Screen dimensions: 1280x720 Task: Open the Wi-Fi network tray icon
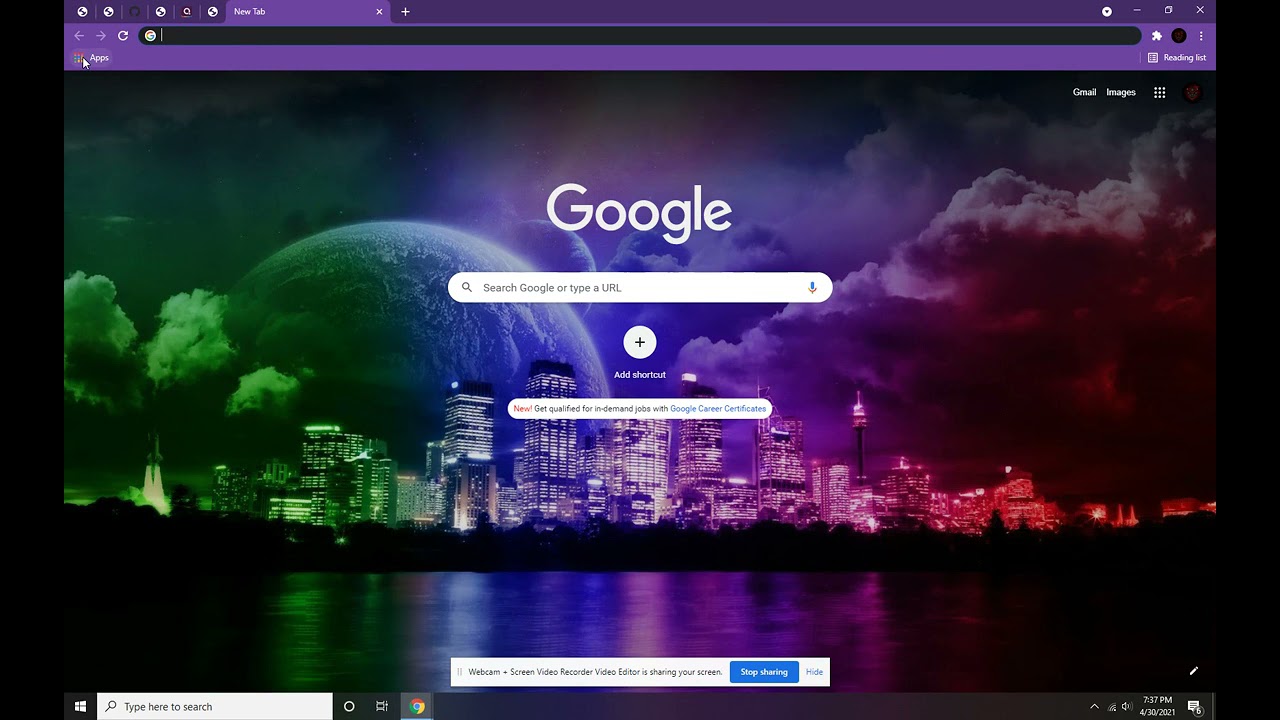click(x=1112, y=707)
